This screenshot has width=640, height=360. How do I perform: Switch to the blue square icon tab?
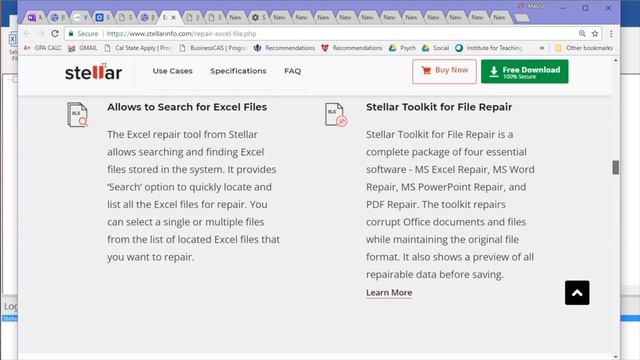point(102,17)
